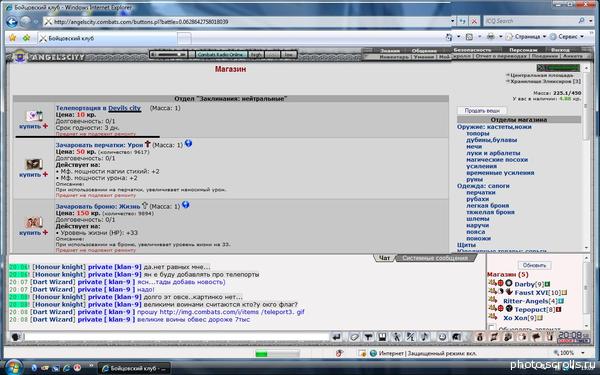Click the Продать вещи button
This screenshot has width=600, height=375.
coord(482,110)
